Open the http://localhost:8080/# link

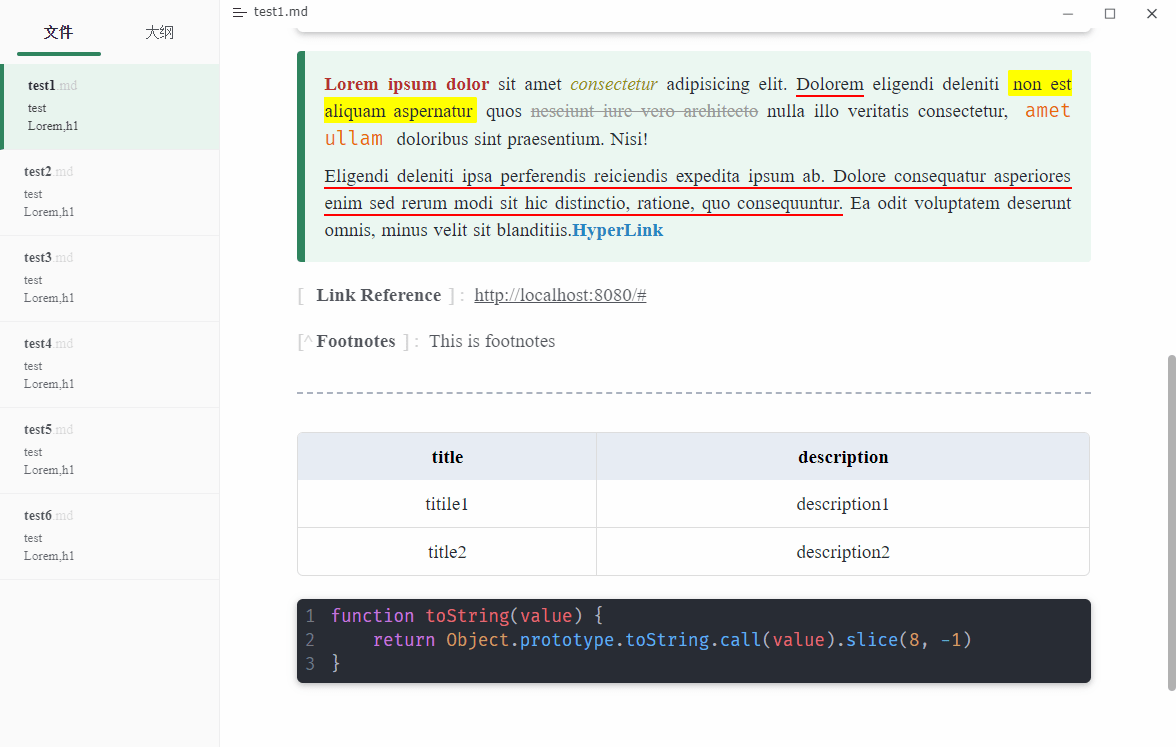[x=560, y=296]
